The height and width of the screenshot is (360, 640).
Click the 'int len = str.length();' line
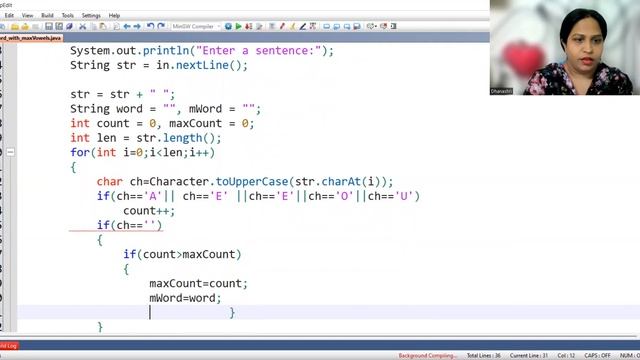146,138
